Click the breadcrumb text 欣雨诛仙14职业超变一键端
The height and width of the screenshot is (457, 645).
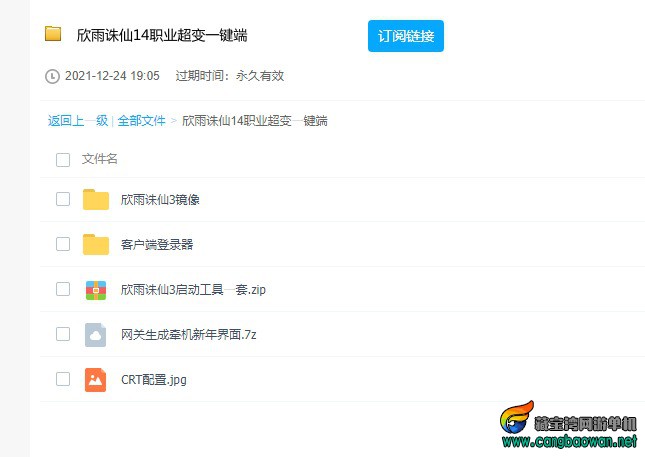tap(255, 121)
